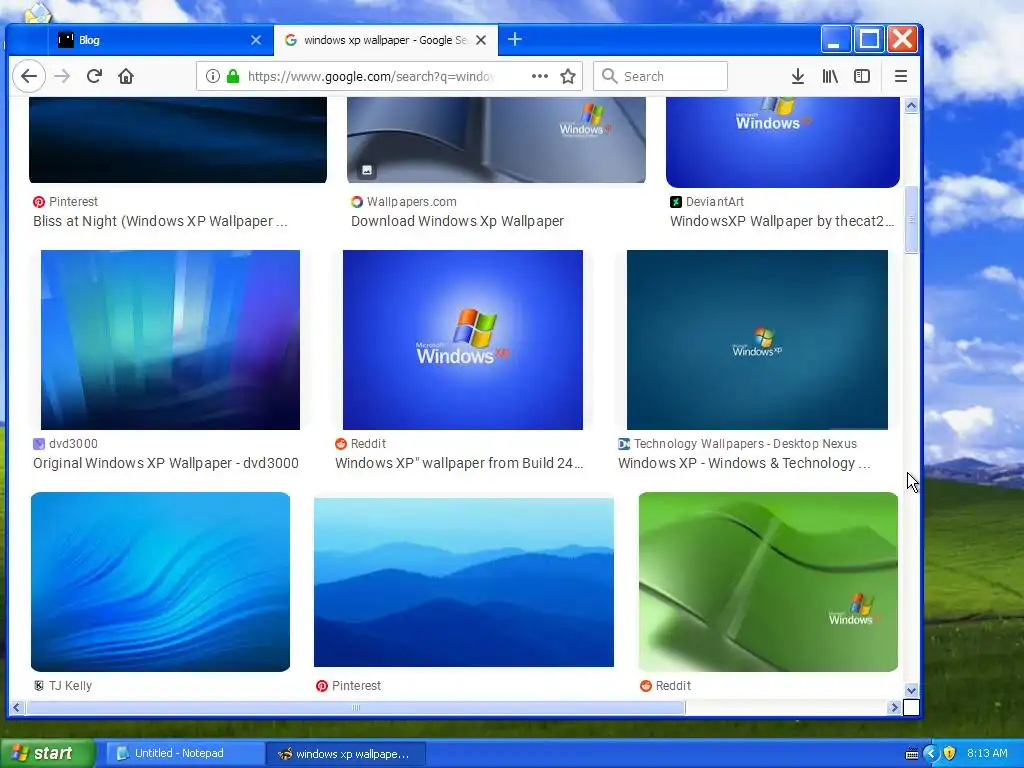Screen dimensions: 1024x768
Task: Close the Blog tab
Action: pos(256,40)
